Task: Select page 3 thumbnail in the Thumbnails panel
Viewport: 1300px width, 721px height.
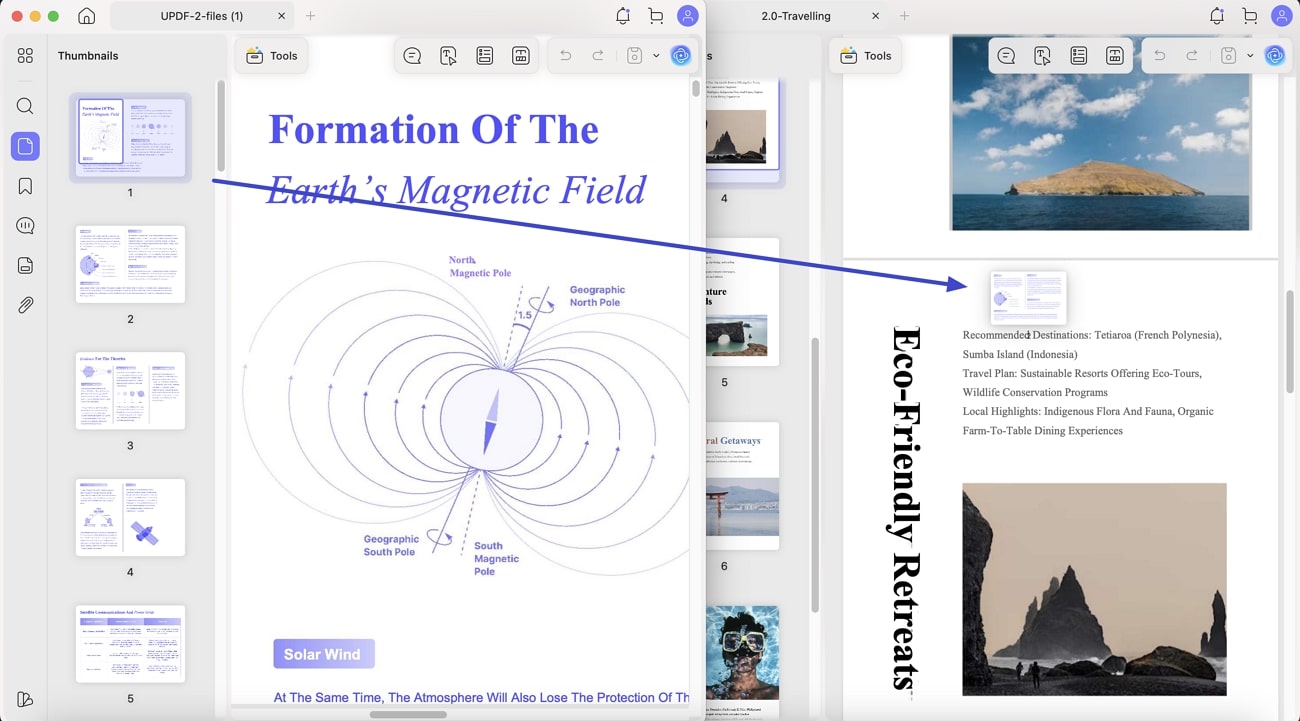Action: (x=130, y=391)
